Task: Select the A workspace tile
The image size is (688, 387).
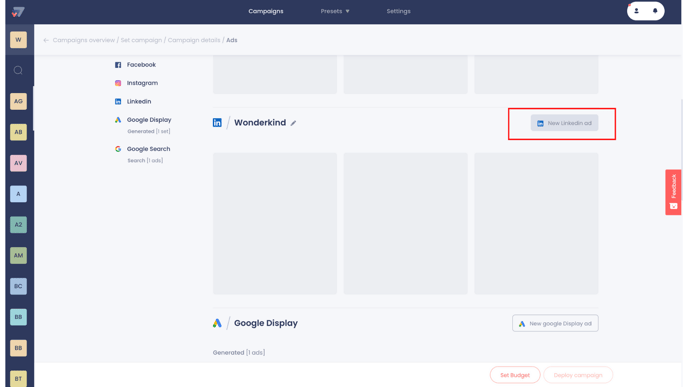Action: point(18,194)
